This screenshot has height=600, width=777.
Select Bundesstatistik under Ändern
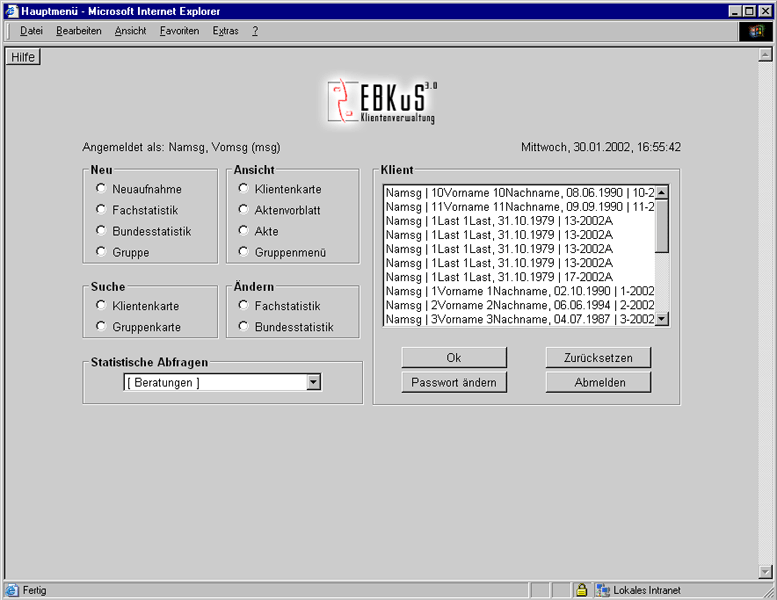coord(243,326)
